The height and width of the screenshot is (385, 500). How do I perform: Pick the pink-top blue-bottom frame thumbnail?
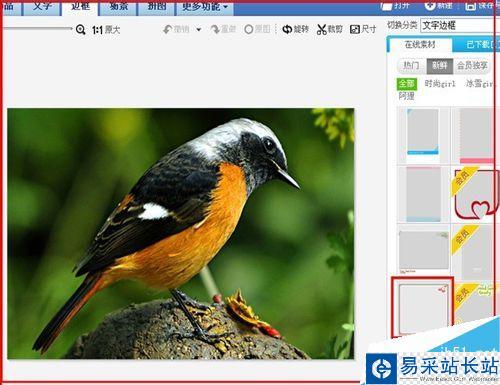pyautogui.click(x=423, y=195)
